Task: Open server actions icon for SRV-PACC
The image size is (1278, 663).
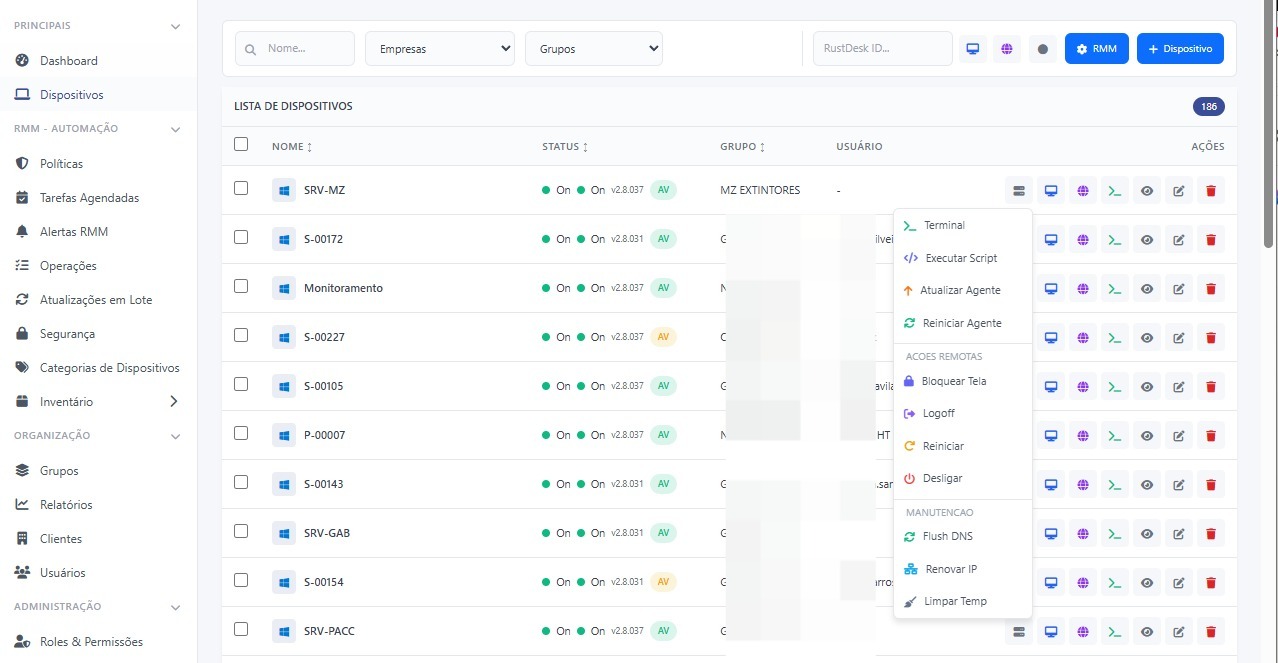Action: [1019, 631]
